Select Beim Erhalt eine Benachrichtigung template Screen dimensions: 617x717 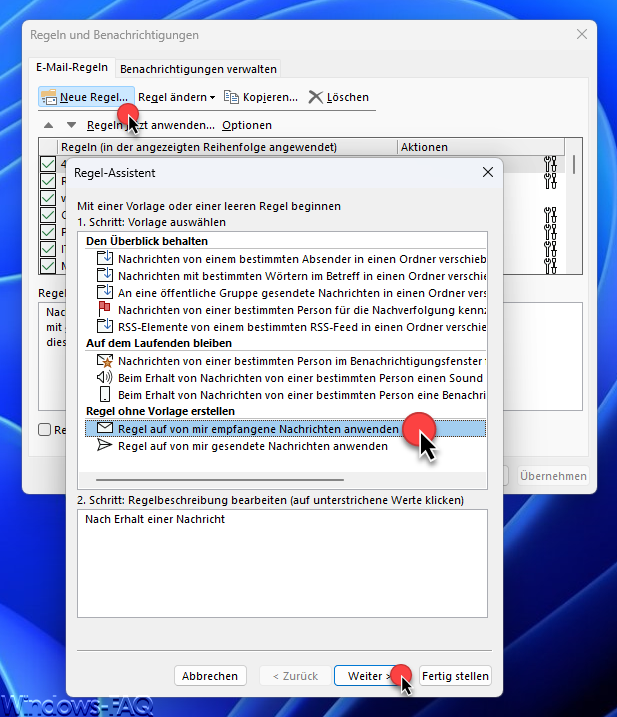click(286, 395)
